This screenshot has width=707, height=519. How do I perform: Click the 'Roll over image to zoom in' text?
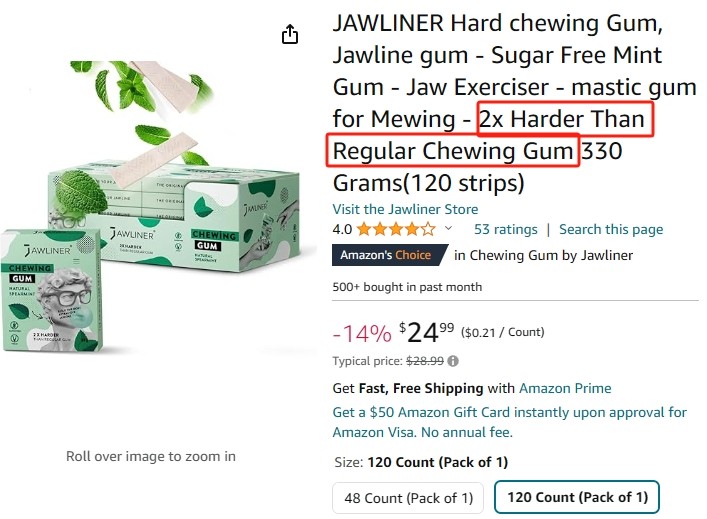[151, 456]
